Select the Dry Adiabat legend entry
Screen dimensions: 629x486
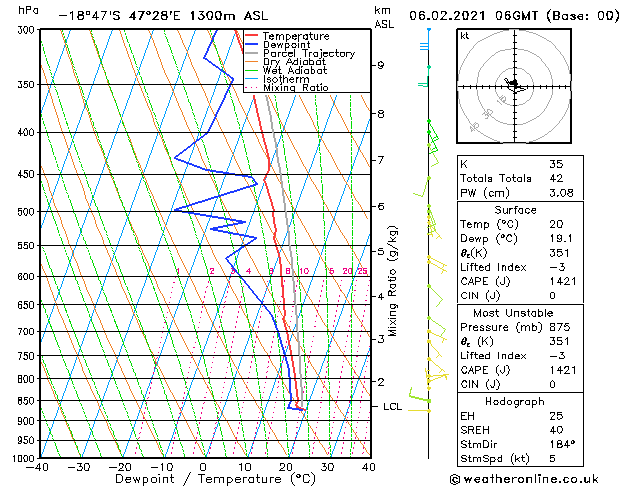coord(291,62)
